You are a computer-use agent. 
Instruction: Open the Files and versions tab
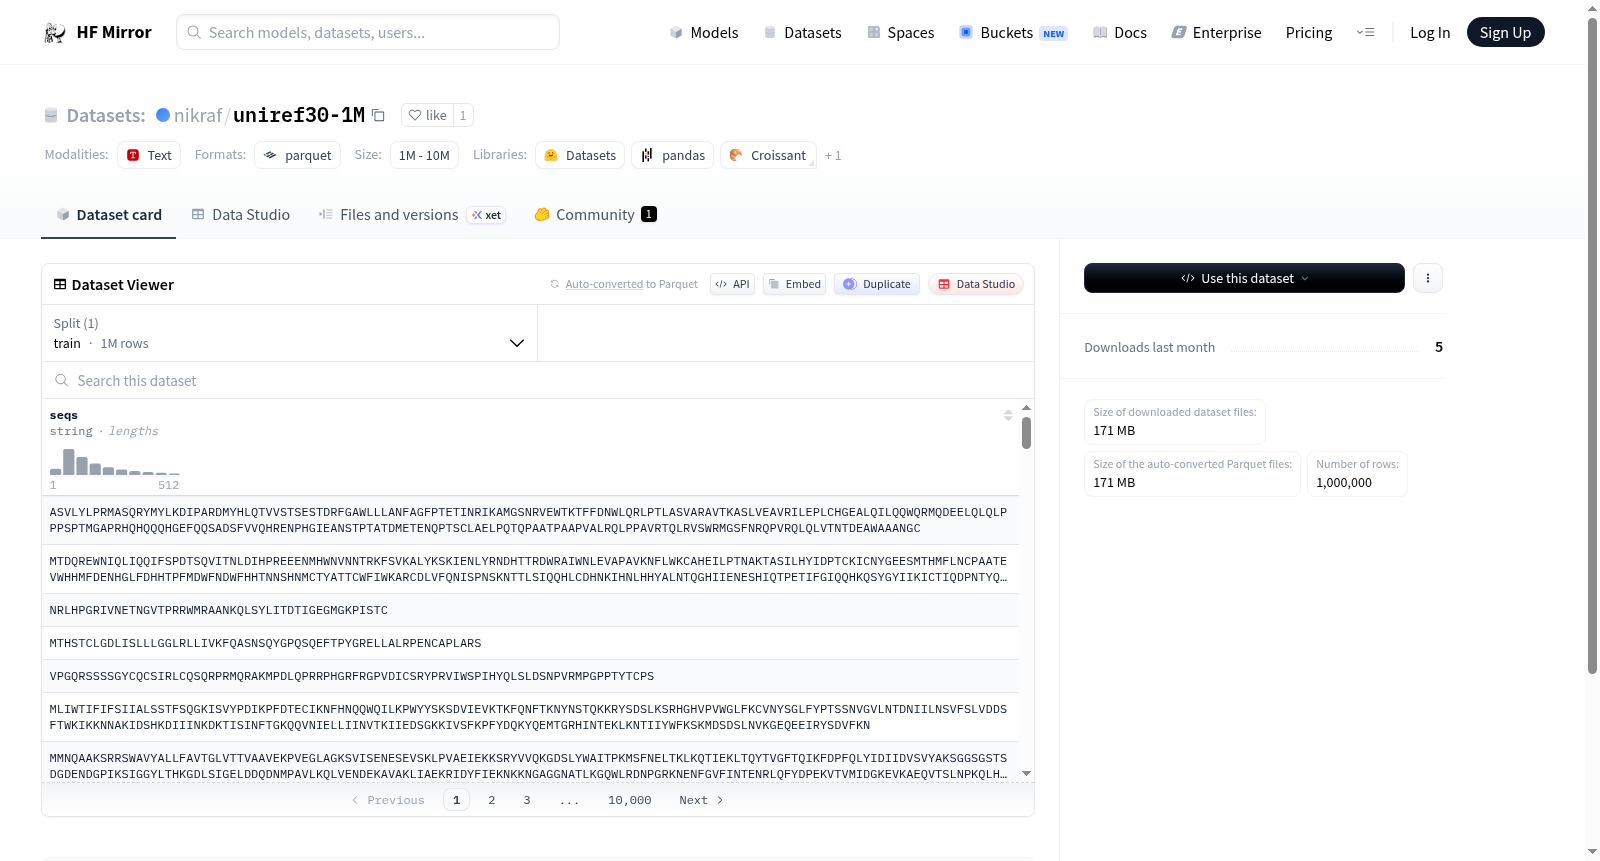tap(411, 215)
